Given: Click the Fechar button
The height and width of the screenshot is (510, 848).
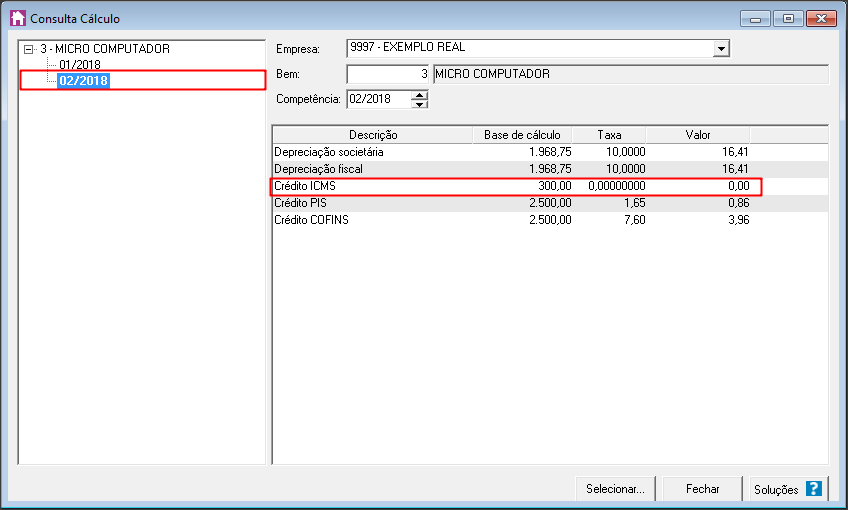Looking at the screenshot, I should click(703, 489).
